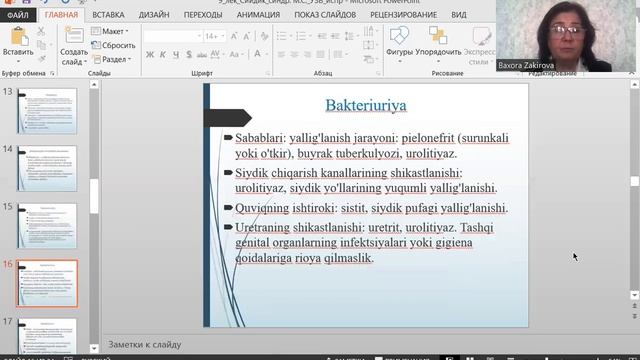Select slide 14 thumbnail

[x=47, y=168]
